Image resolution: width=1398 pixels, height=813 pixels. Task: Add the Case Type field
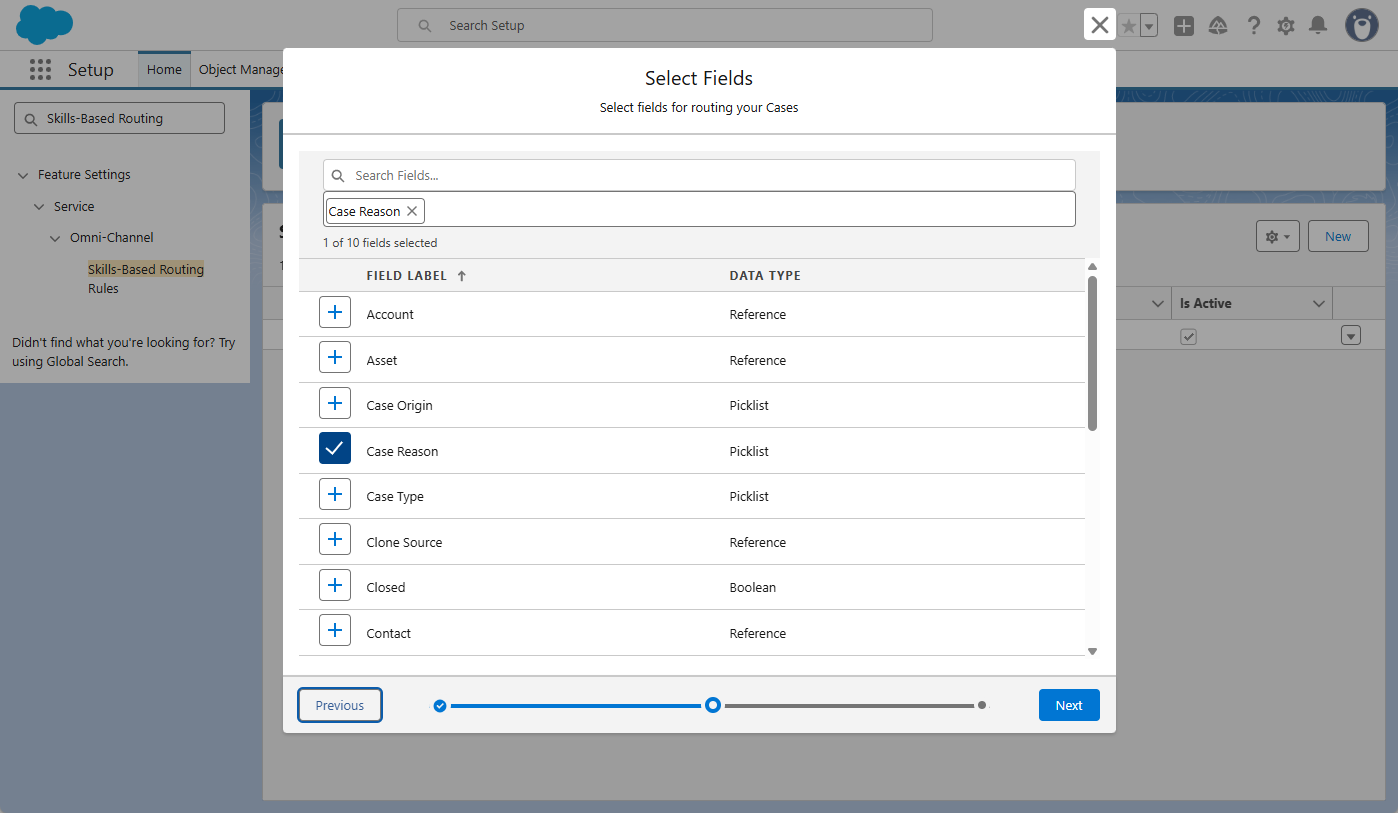coord(335,495)
